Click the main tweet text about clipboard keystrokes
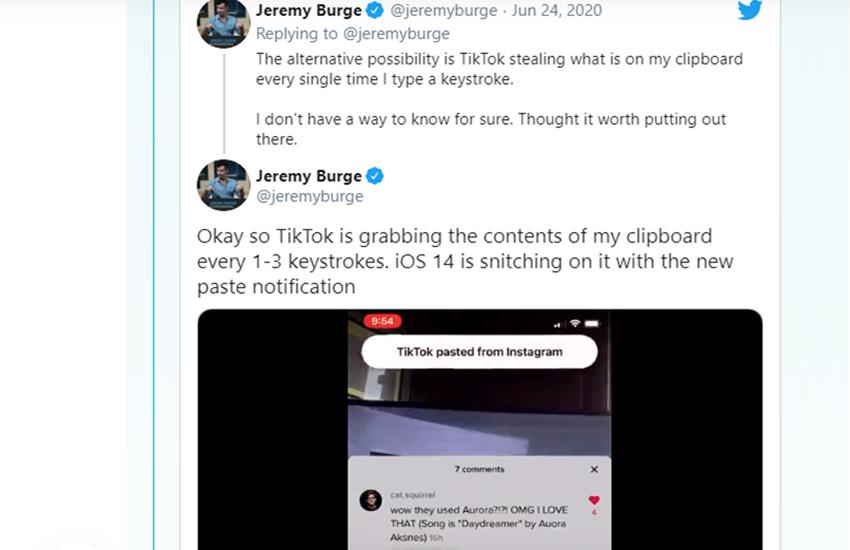850x550 pixels. pos(465,261)
